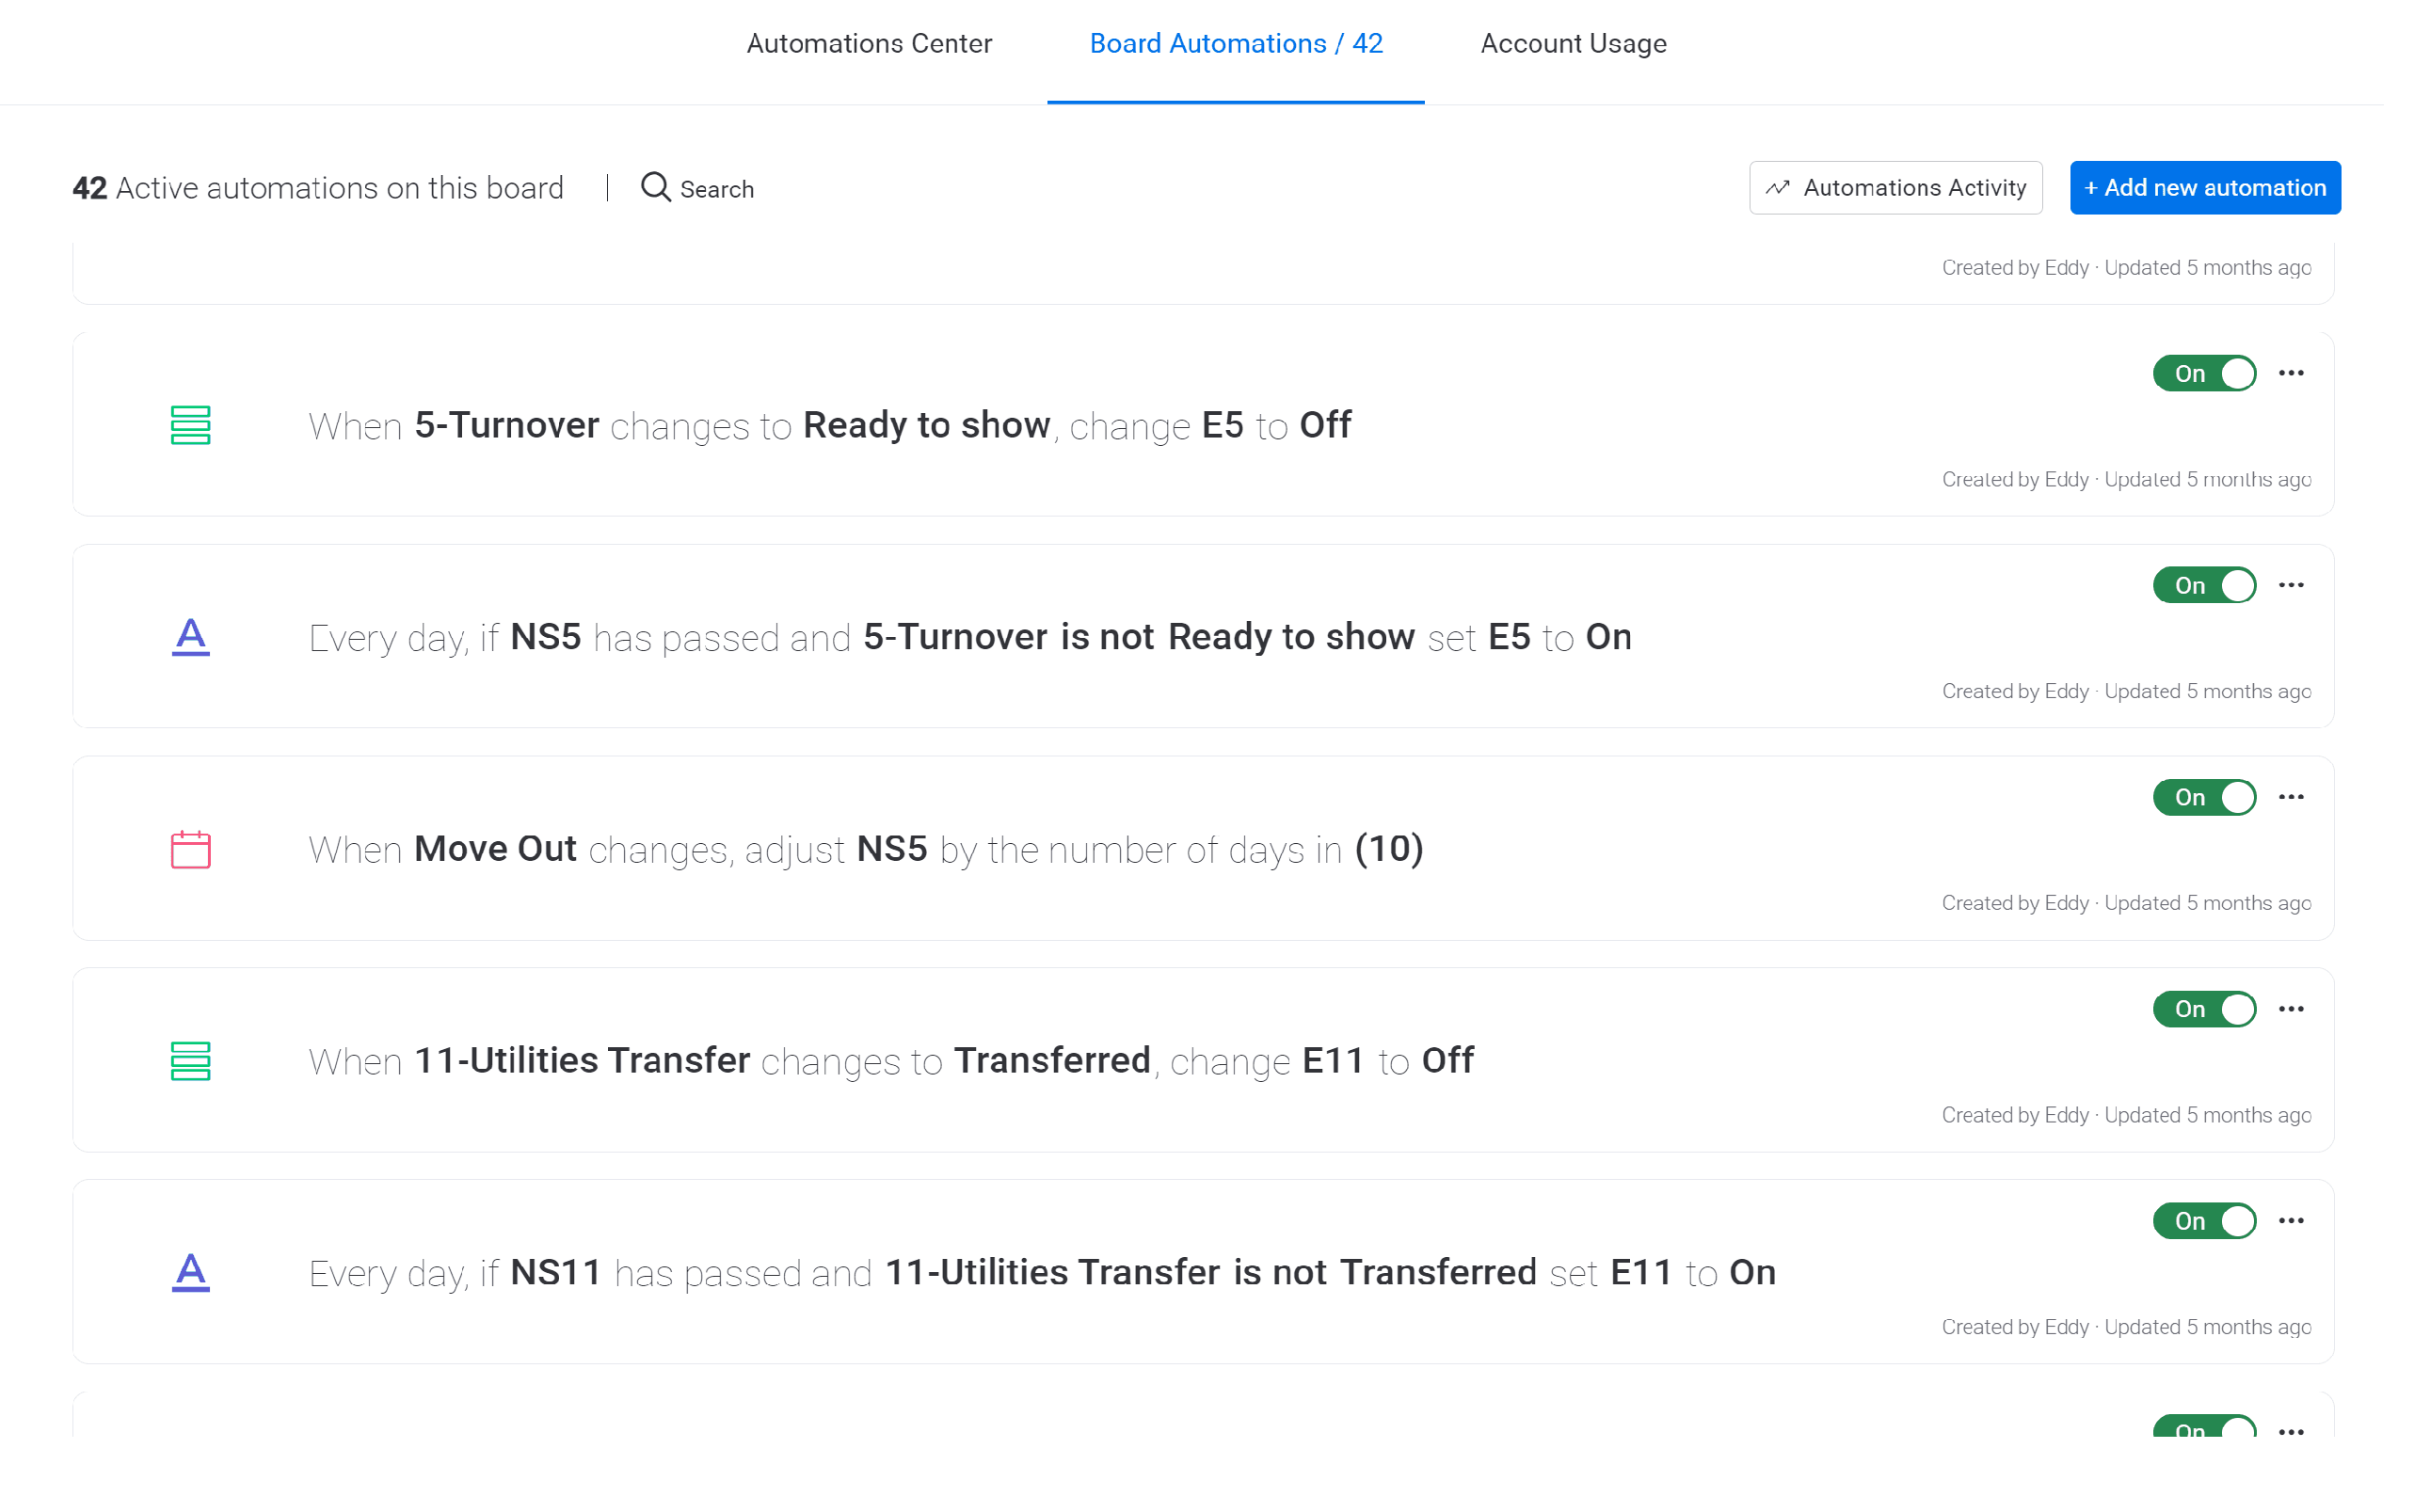Toggle the partially visible bottom automation switch
This screenshot has width=2430, height=1512.
(2204, 1427)
